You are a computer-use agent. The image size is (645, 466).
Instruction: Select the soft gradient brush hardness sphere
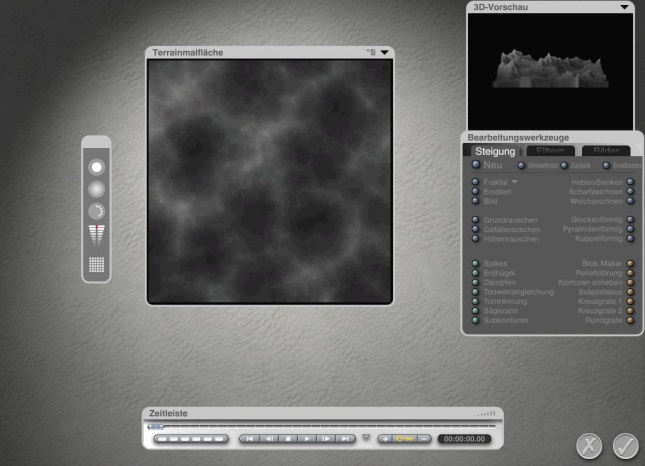pyautogui.click(x=97, y=189)
